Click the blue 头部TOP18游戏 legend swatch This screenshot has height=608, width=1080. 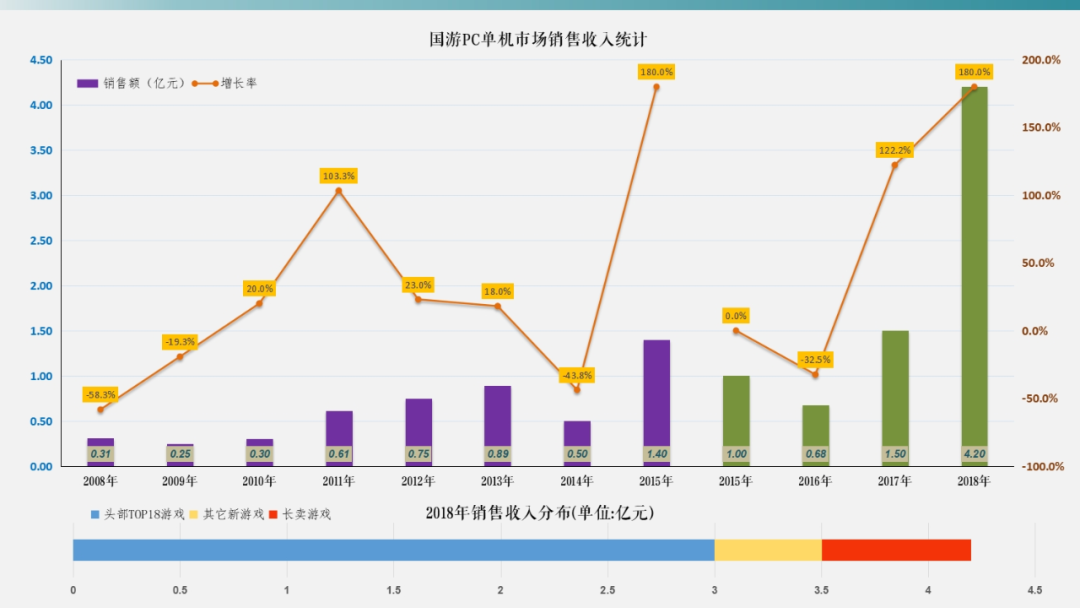point(95,514)
